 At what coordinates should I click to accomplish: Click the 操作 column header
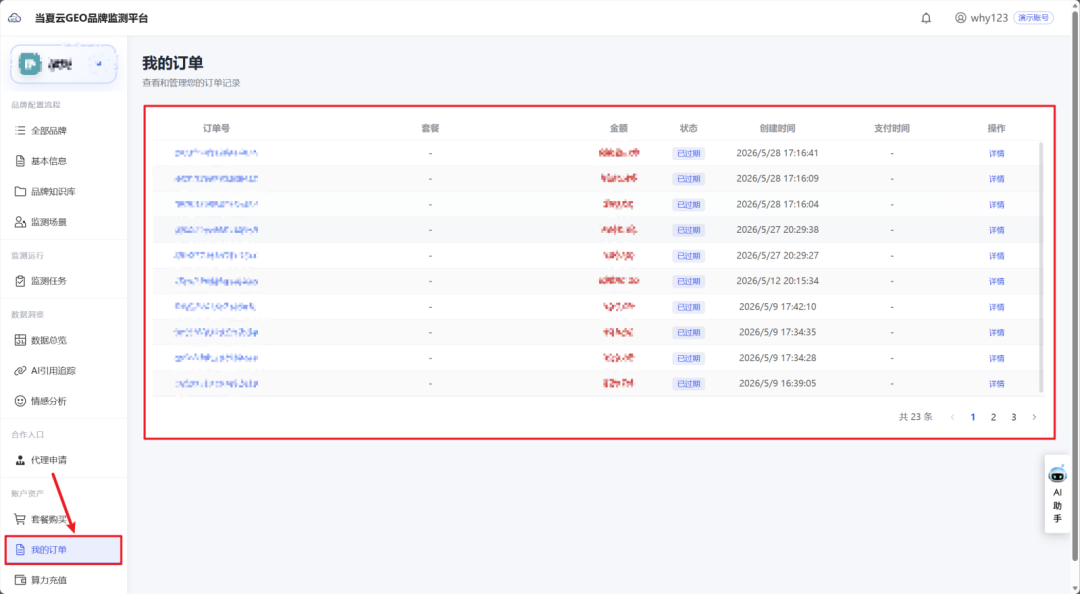(x=996, y=128)
